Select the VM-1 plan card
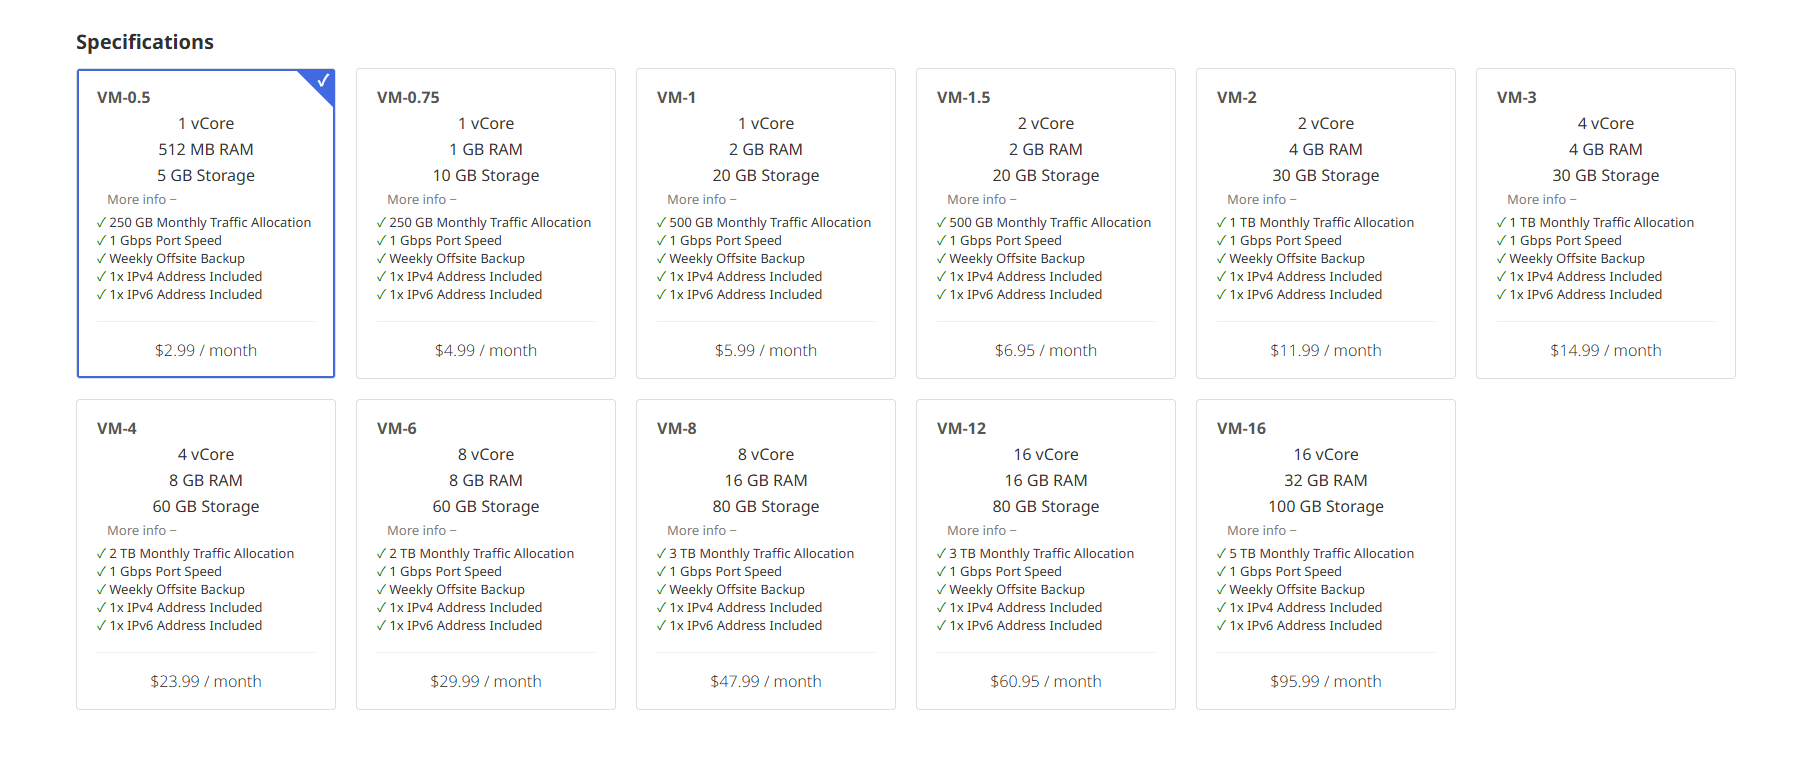The height and width of the screenshot is (762, 1804). click(765, 223)
